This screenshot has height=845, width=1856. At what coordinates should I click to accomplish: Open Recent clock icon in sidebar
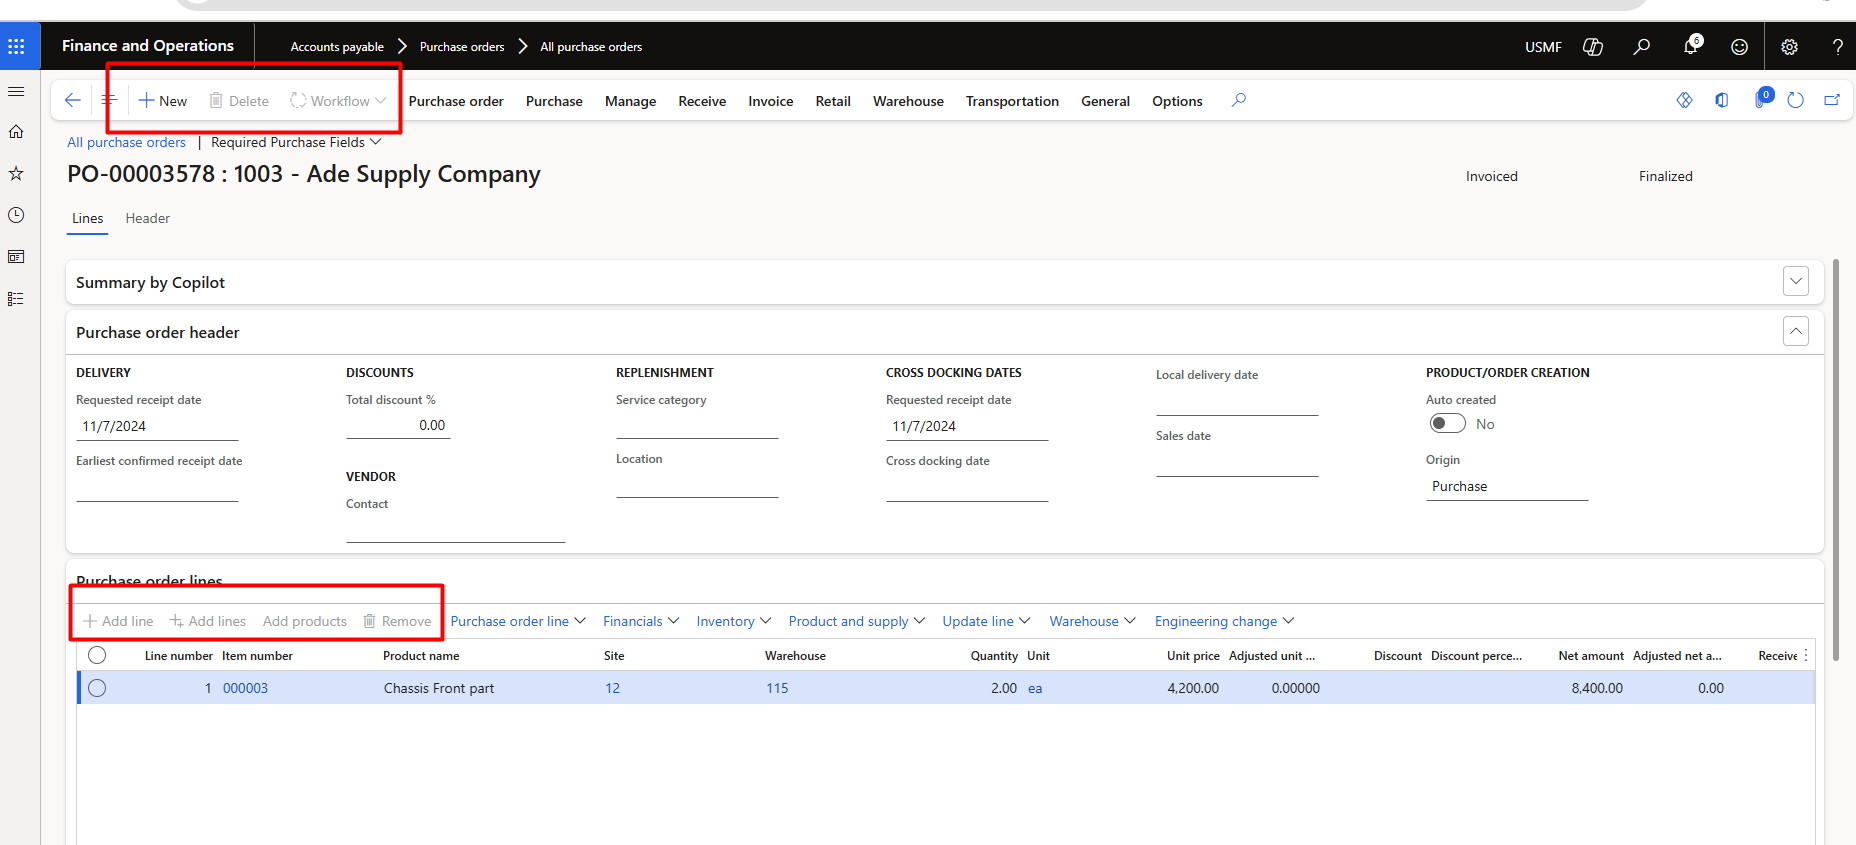tap(16, 215)
